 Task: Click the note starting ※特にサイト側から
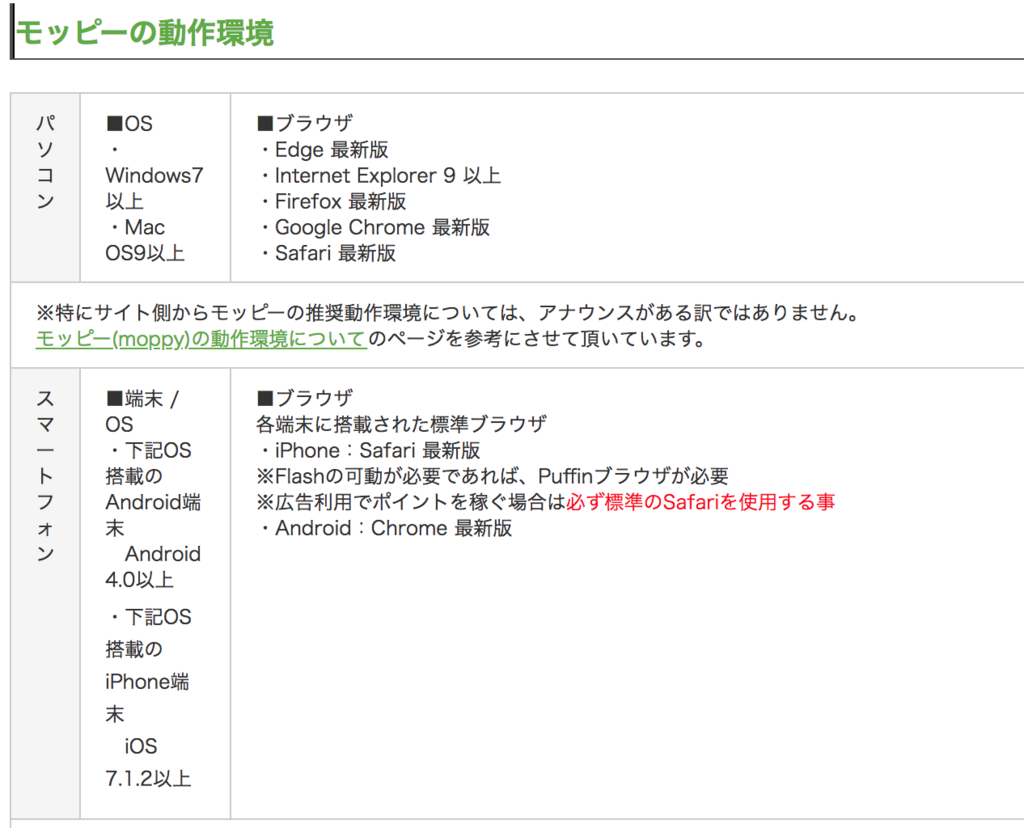click(448, 313)
